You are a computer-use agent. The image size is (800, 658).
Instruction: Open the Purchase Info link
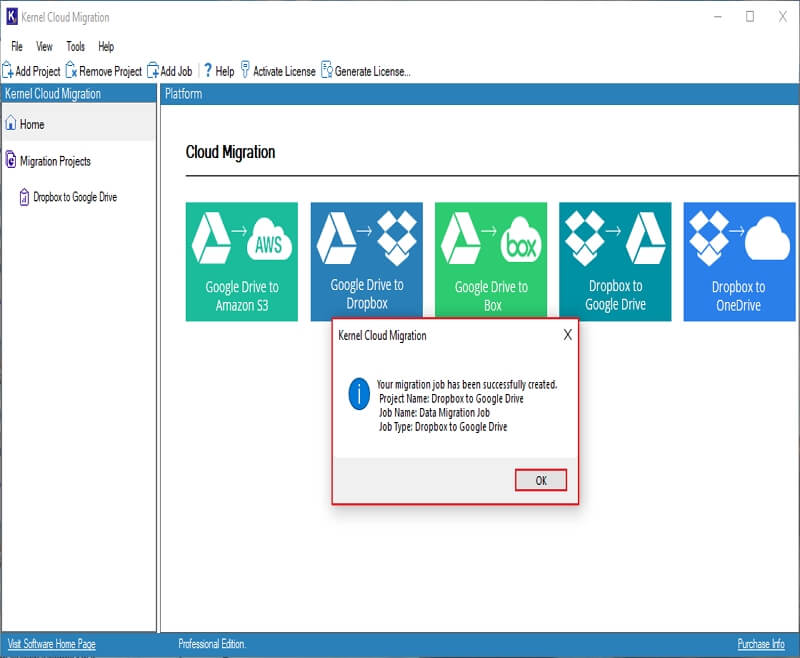pos(761,644)
